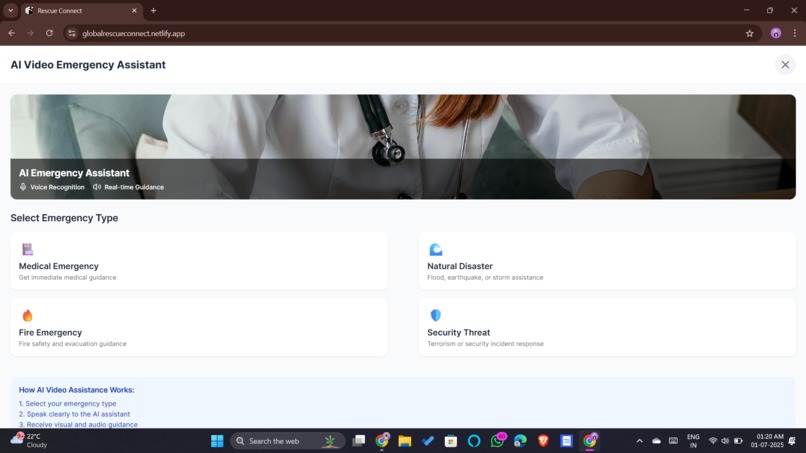This screenshot has height=453, width=806.
Task: Choose the Natural Disaster card
Action: pyautogui.click(x=607, y=261)
